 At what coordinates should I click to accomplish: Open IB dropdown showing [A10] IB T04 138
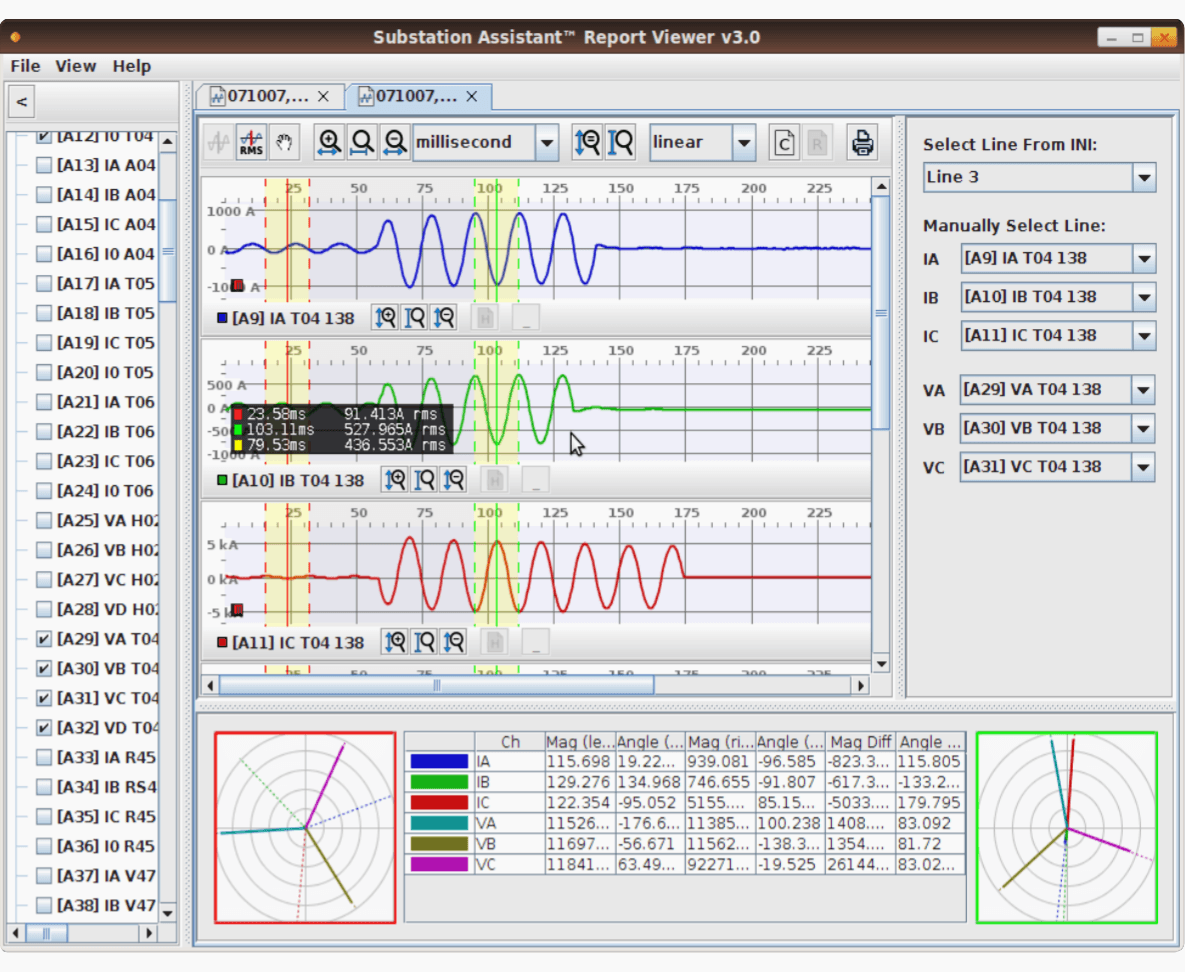(1144, 297)
